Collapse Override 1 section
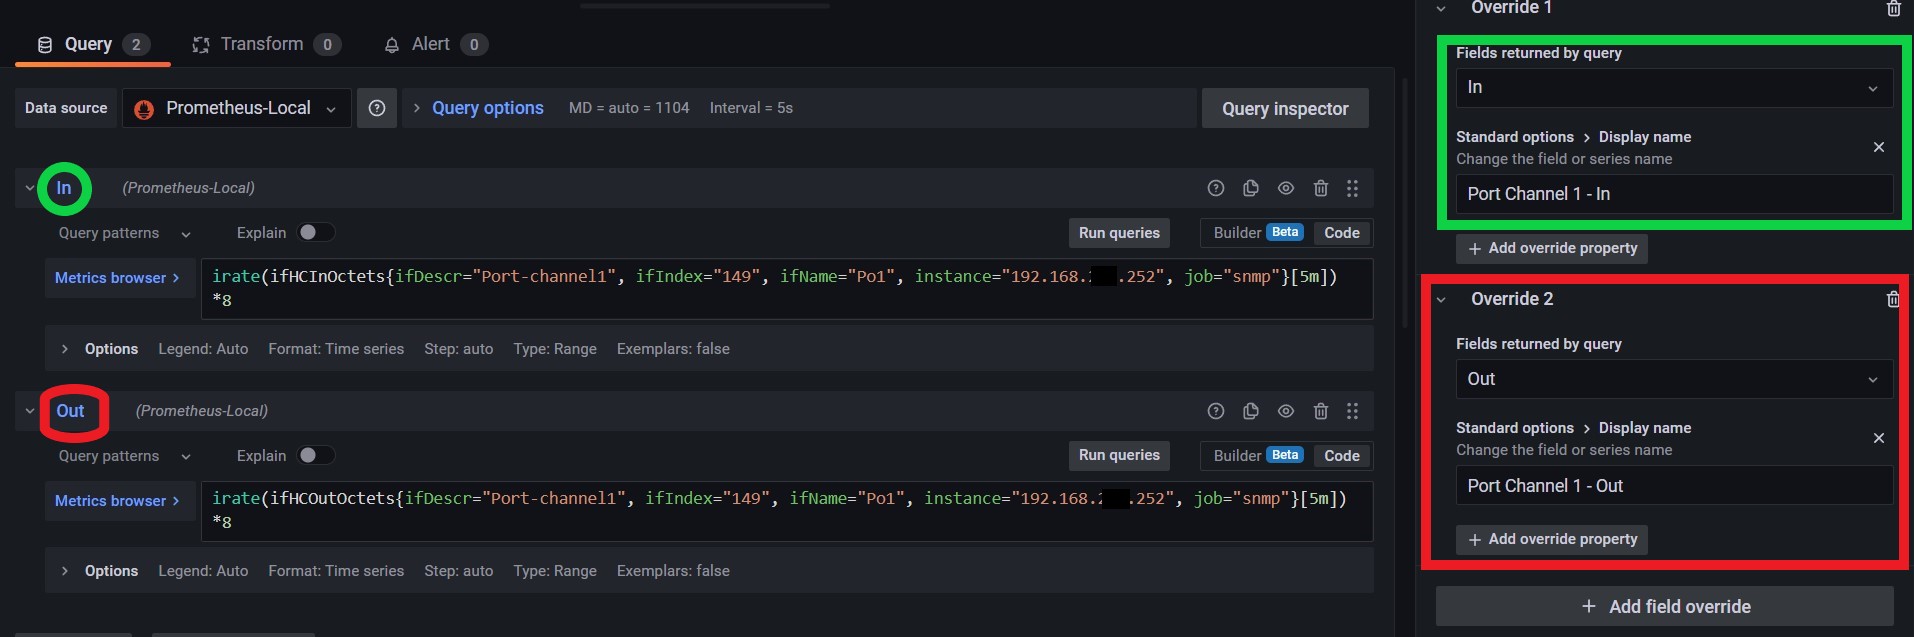Viewport: 1914px width, 637px height. (x=1441, y=9)
